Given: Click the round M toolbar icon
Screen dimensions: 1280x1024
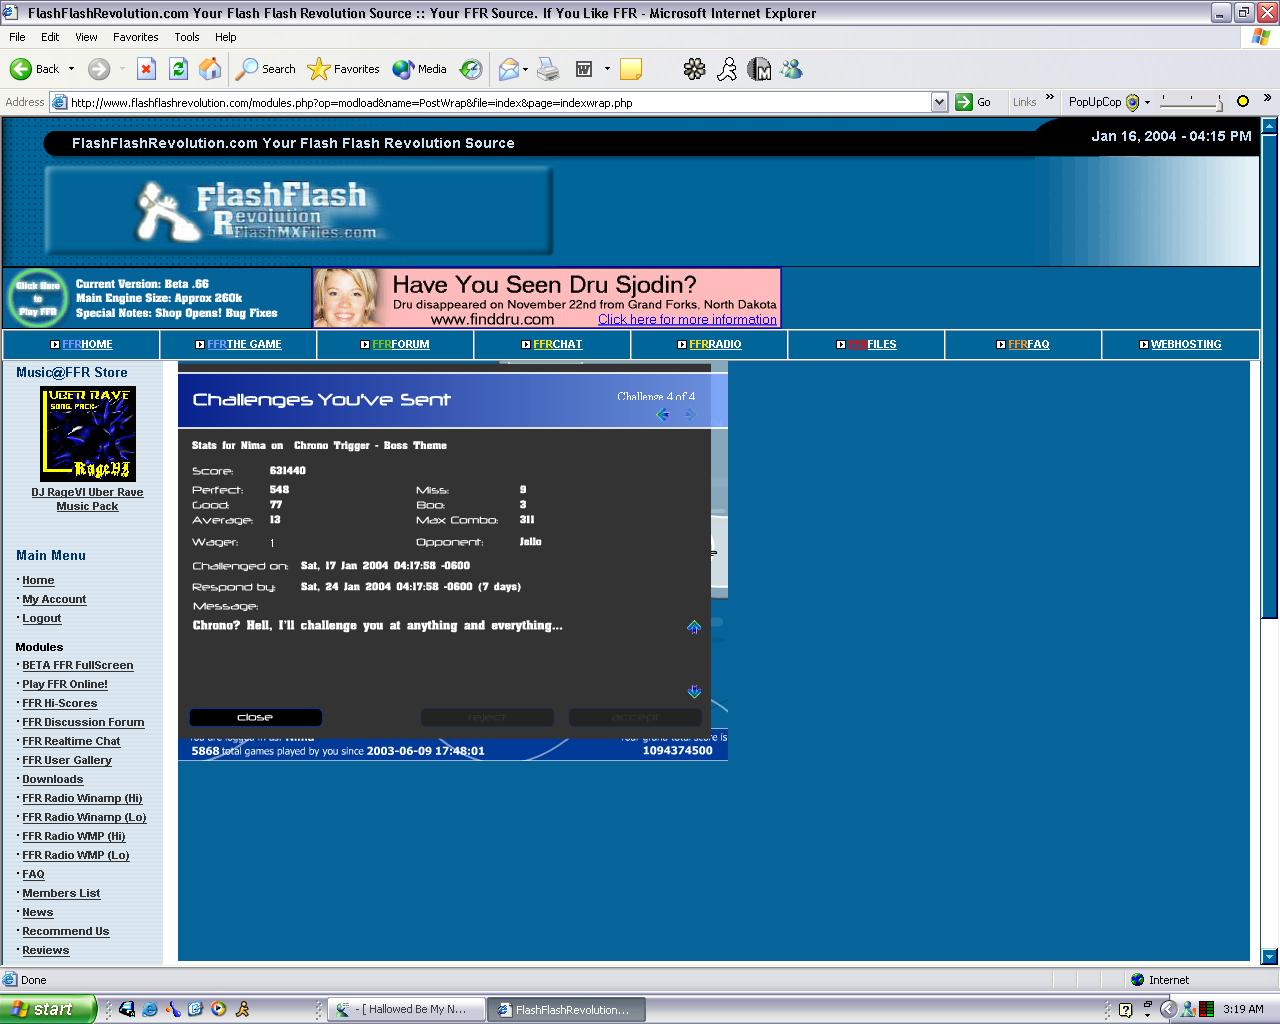Looking at the screenshot, I should 760,69.
